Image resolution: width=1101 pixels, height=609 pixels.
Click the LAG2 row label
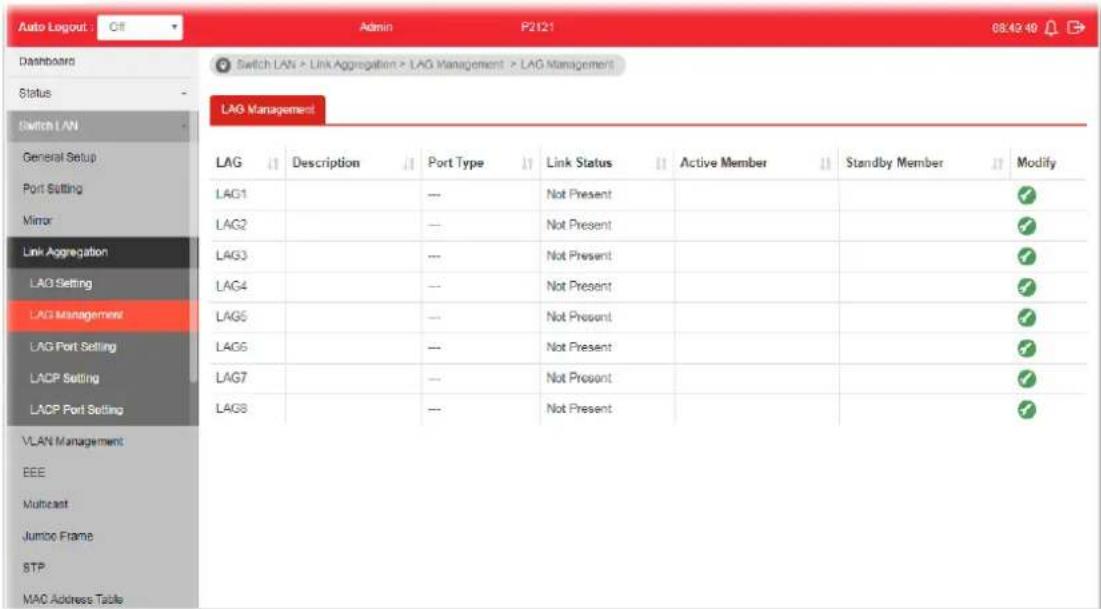[231, 225]
